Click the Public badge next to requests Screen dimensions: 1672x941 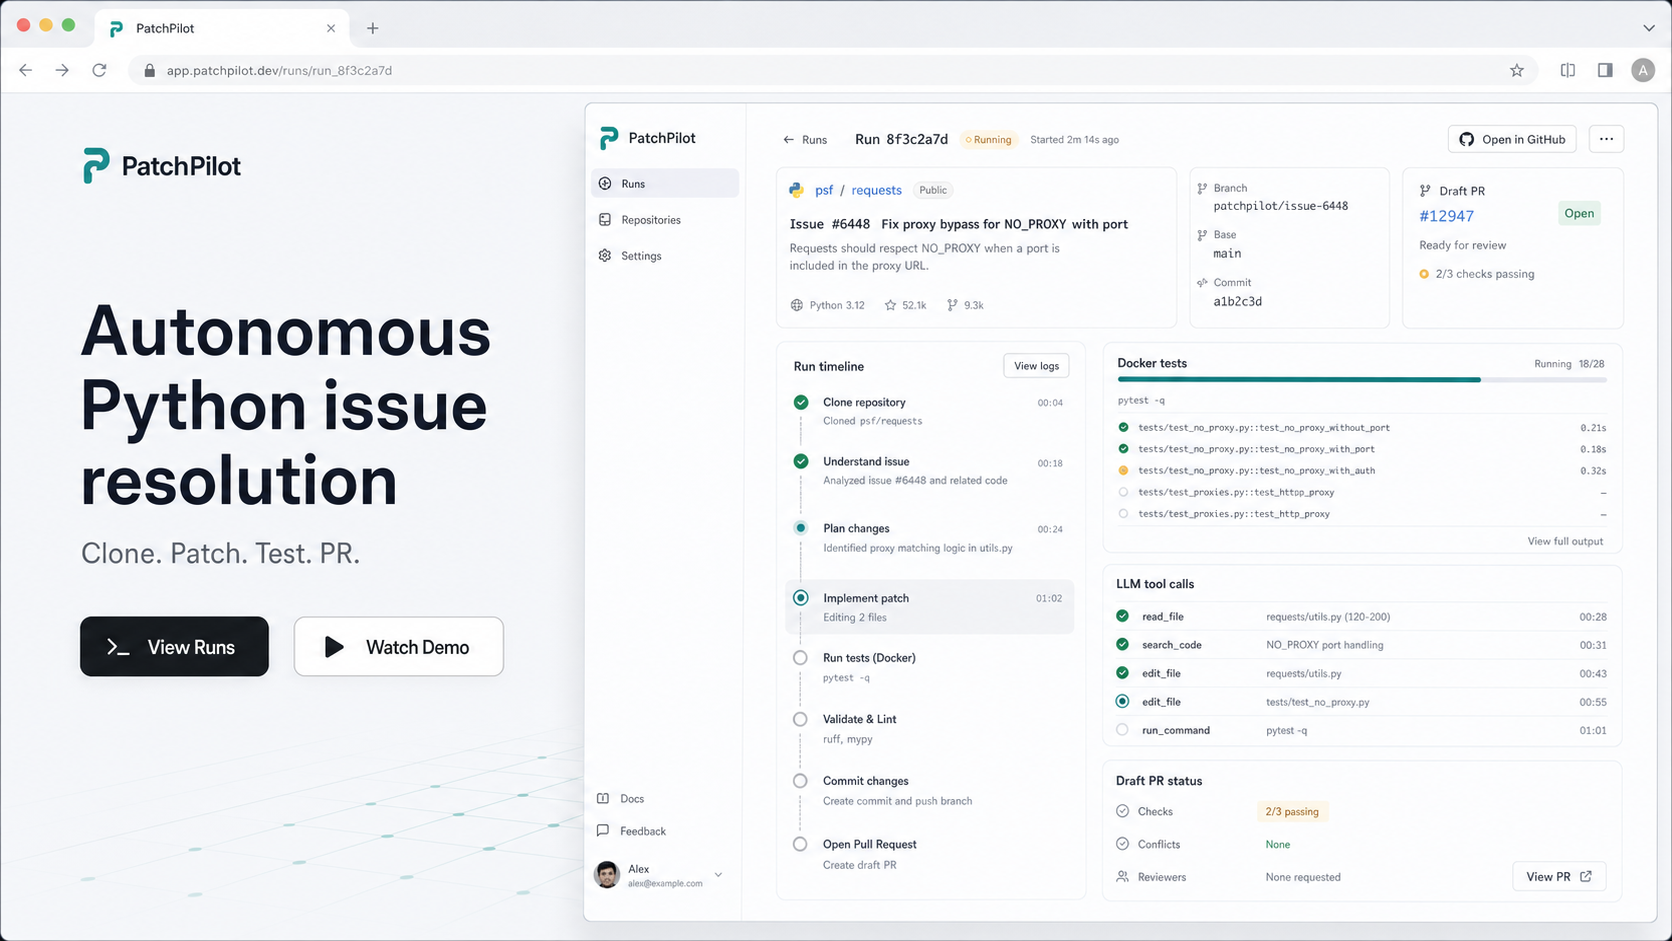tap(933, 190)
